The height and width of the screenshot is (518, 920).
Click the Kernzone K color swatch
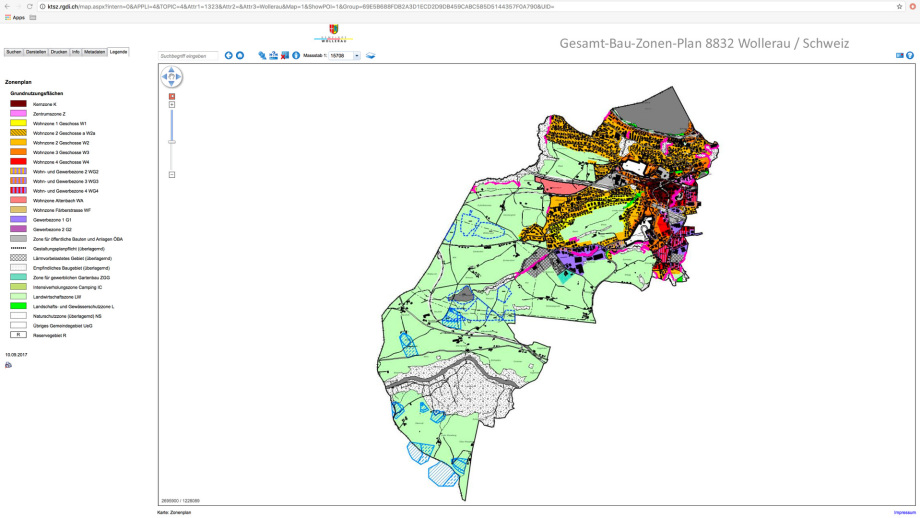pos(18,104)
